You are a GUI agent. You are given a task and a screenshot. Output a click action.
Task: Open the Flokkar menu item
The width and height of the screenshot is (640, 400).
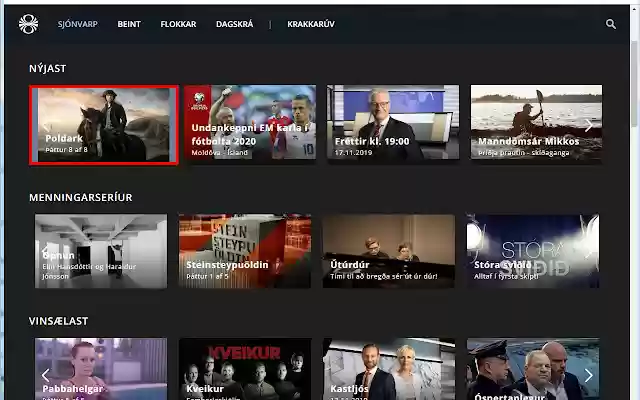178,24
